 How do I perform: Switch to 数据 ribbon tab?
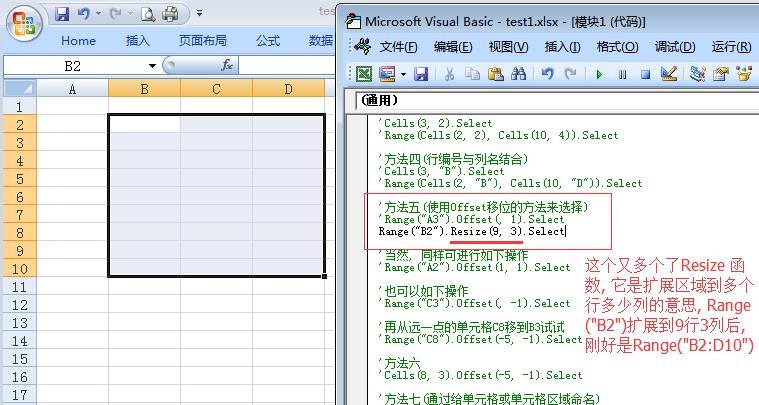click(320, 41)
